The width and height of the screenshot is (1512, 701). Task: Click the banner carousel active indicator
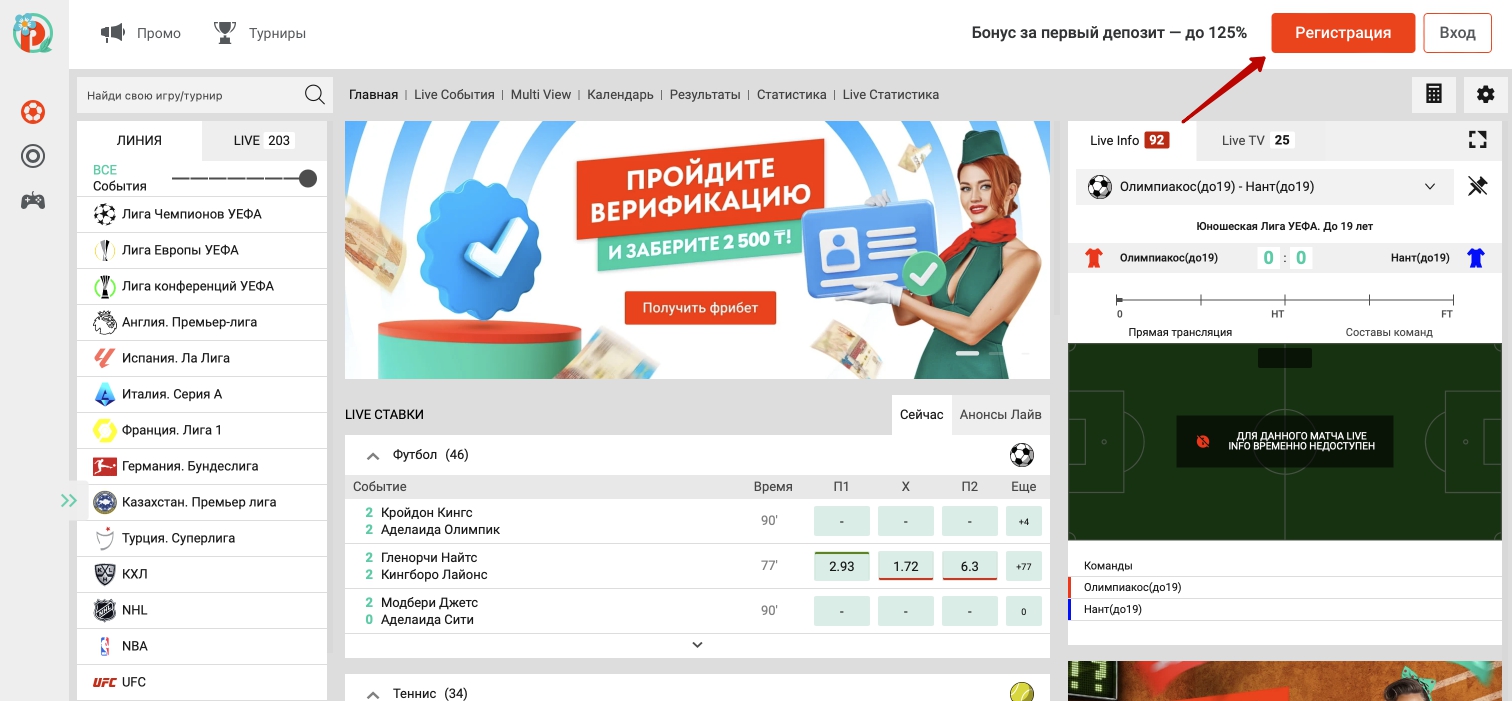967,354
